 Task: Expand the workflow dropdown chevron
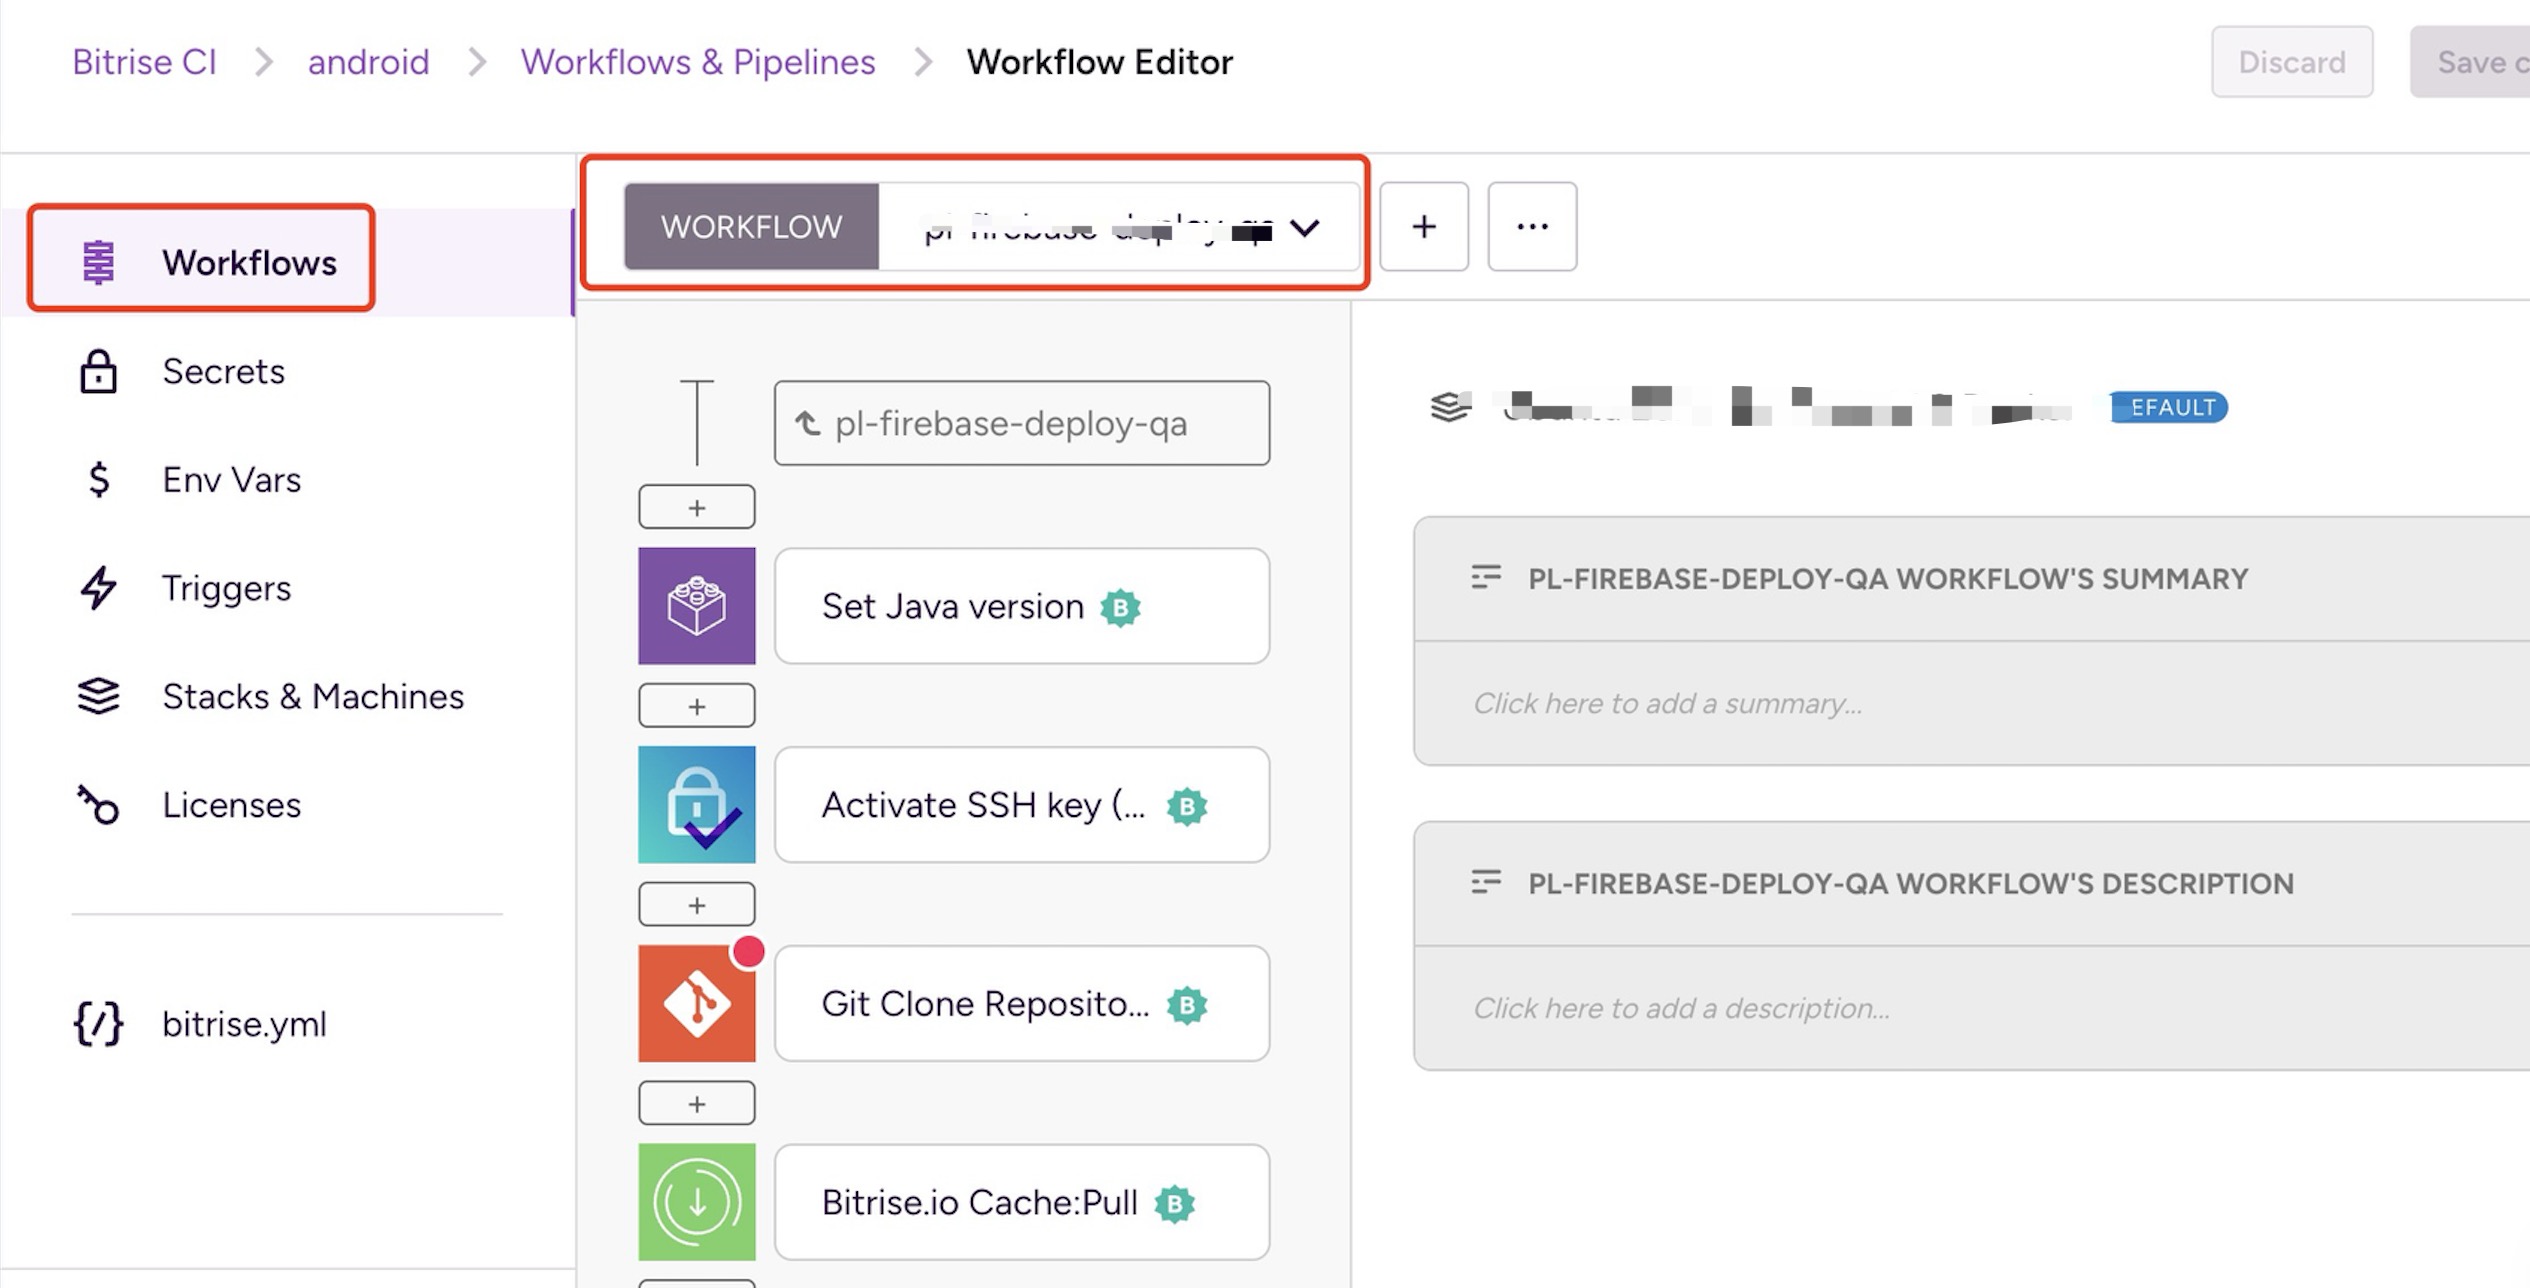click(1305, 228)
